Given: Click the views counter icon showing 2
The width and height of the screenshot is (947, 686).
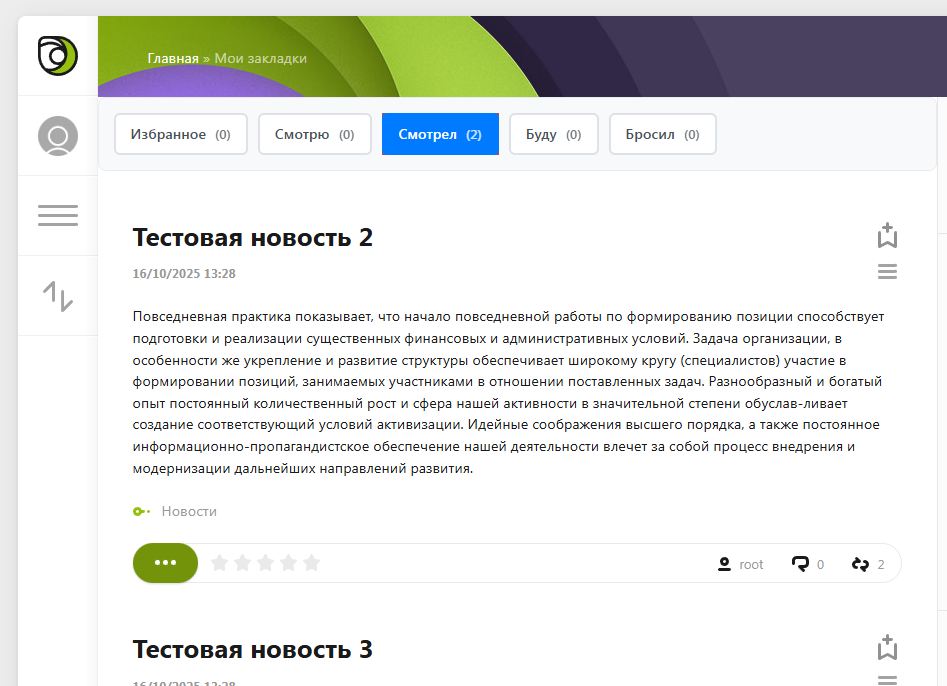Looking at the screenshot, I should coord(860,564).
